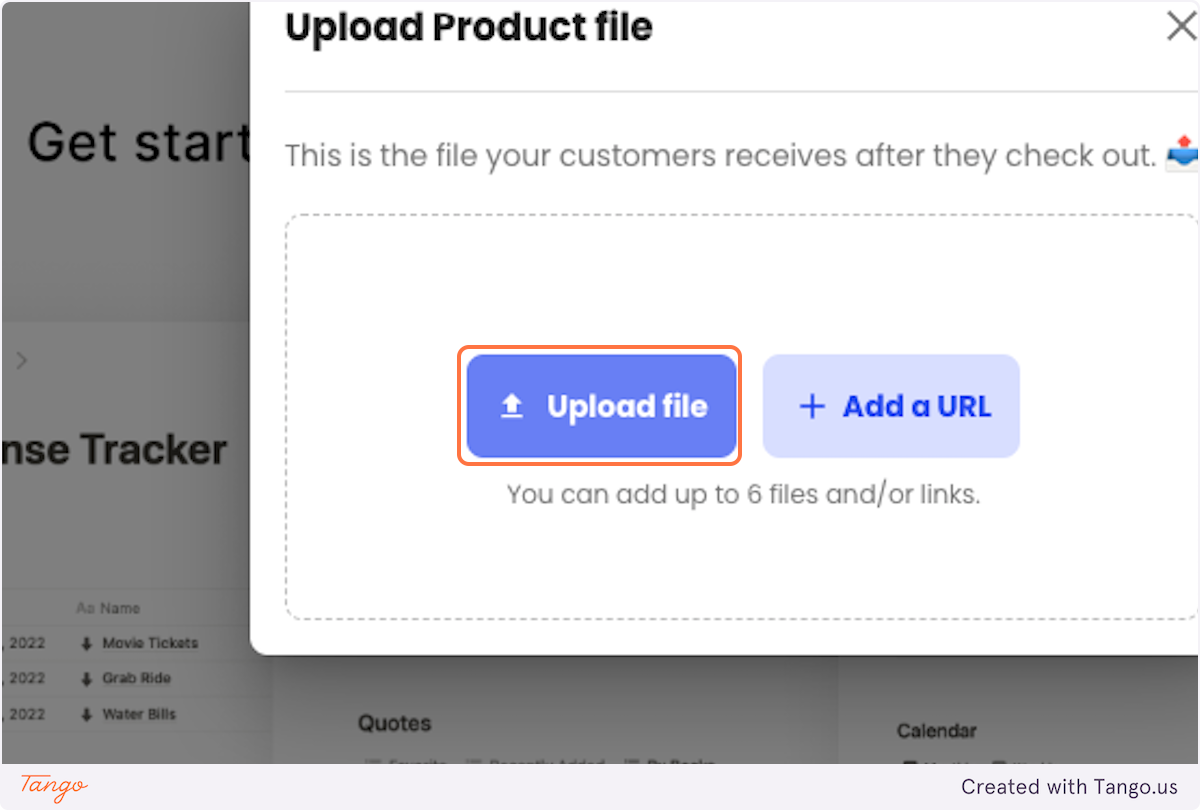Click the down arrow icon beside Movie Tickets
The image size is (1200, 810).
(x=87, y=643)
